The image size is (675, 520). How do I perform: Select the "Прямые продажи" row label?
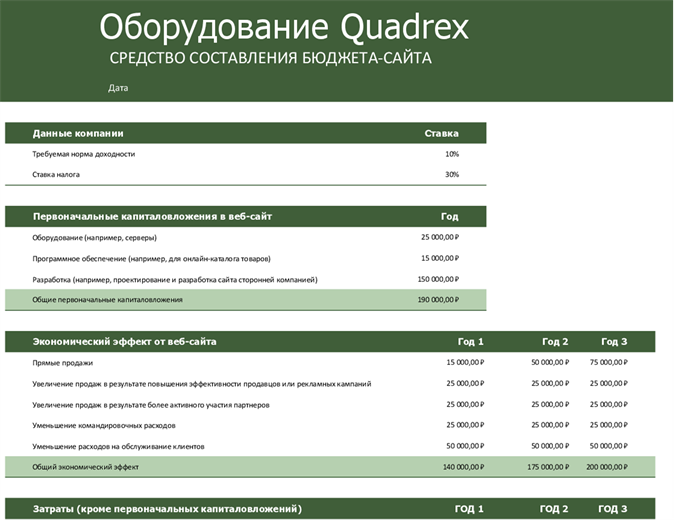62,363
